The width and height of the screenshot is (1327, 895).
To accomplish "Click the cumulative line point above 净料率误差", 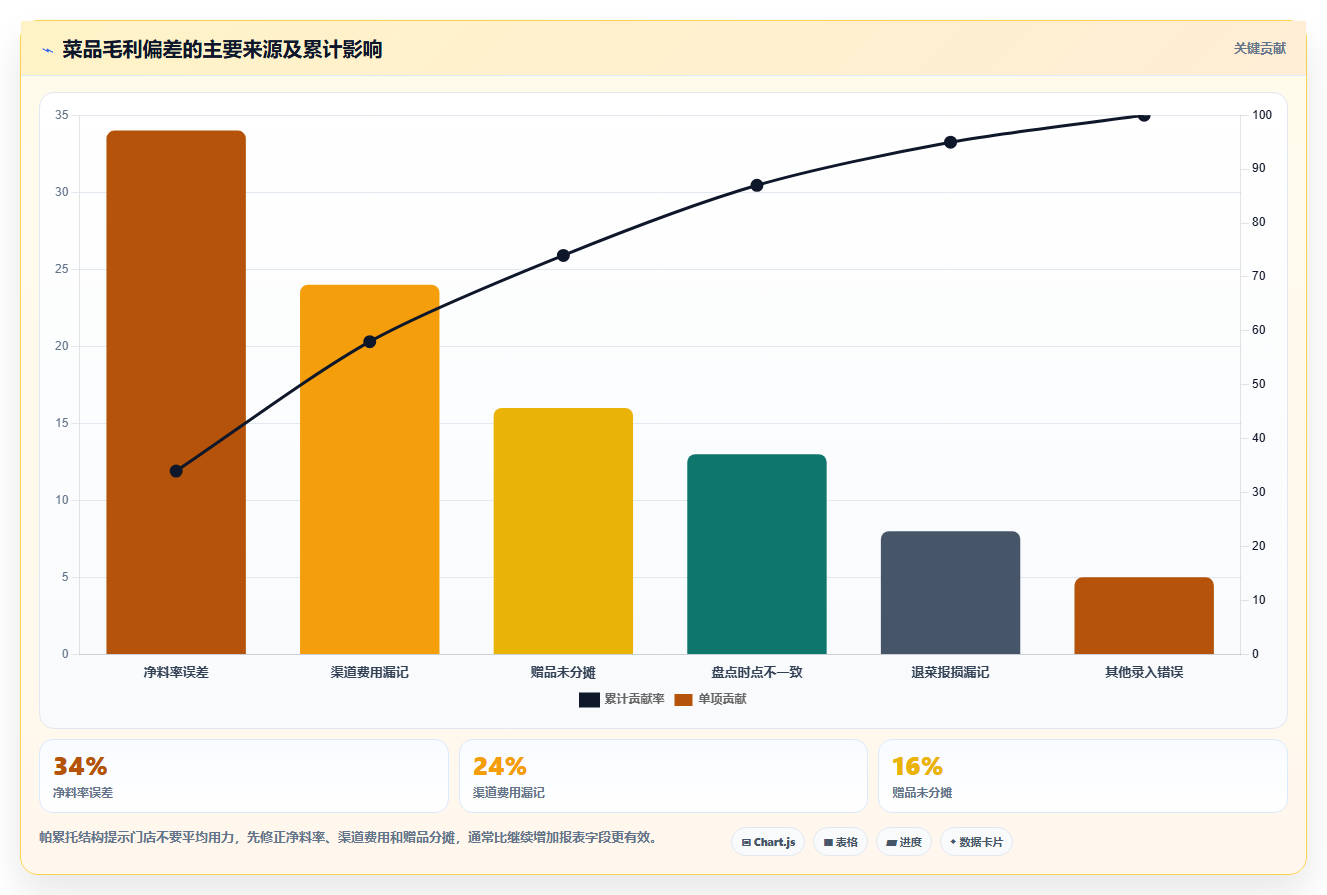I will click(x=176, y=471).
